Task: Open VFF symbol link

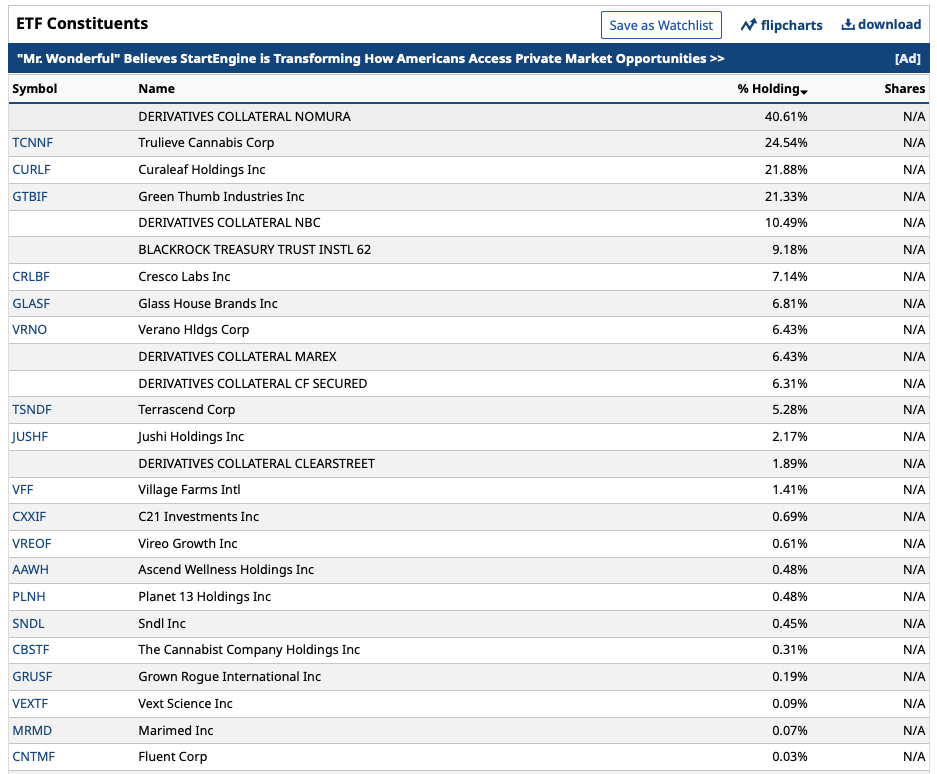Action: [23, 490]
